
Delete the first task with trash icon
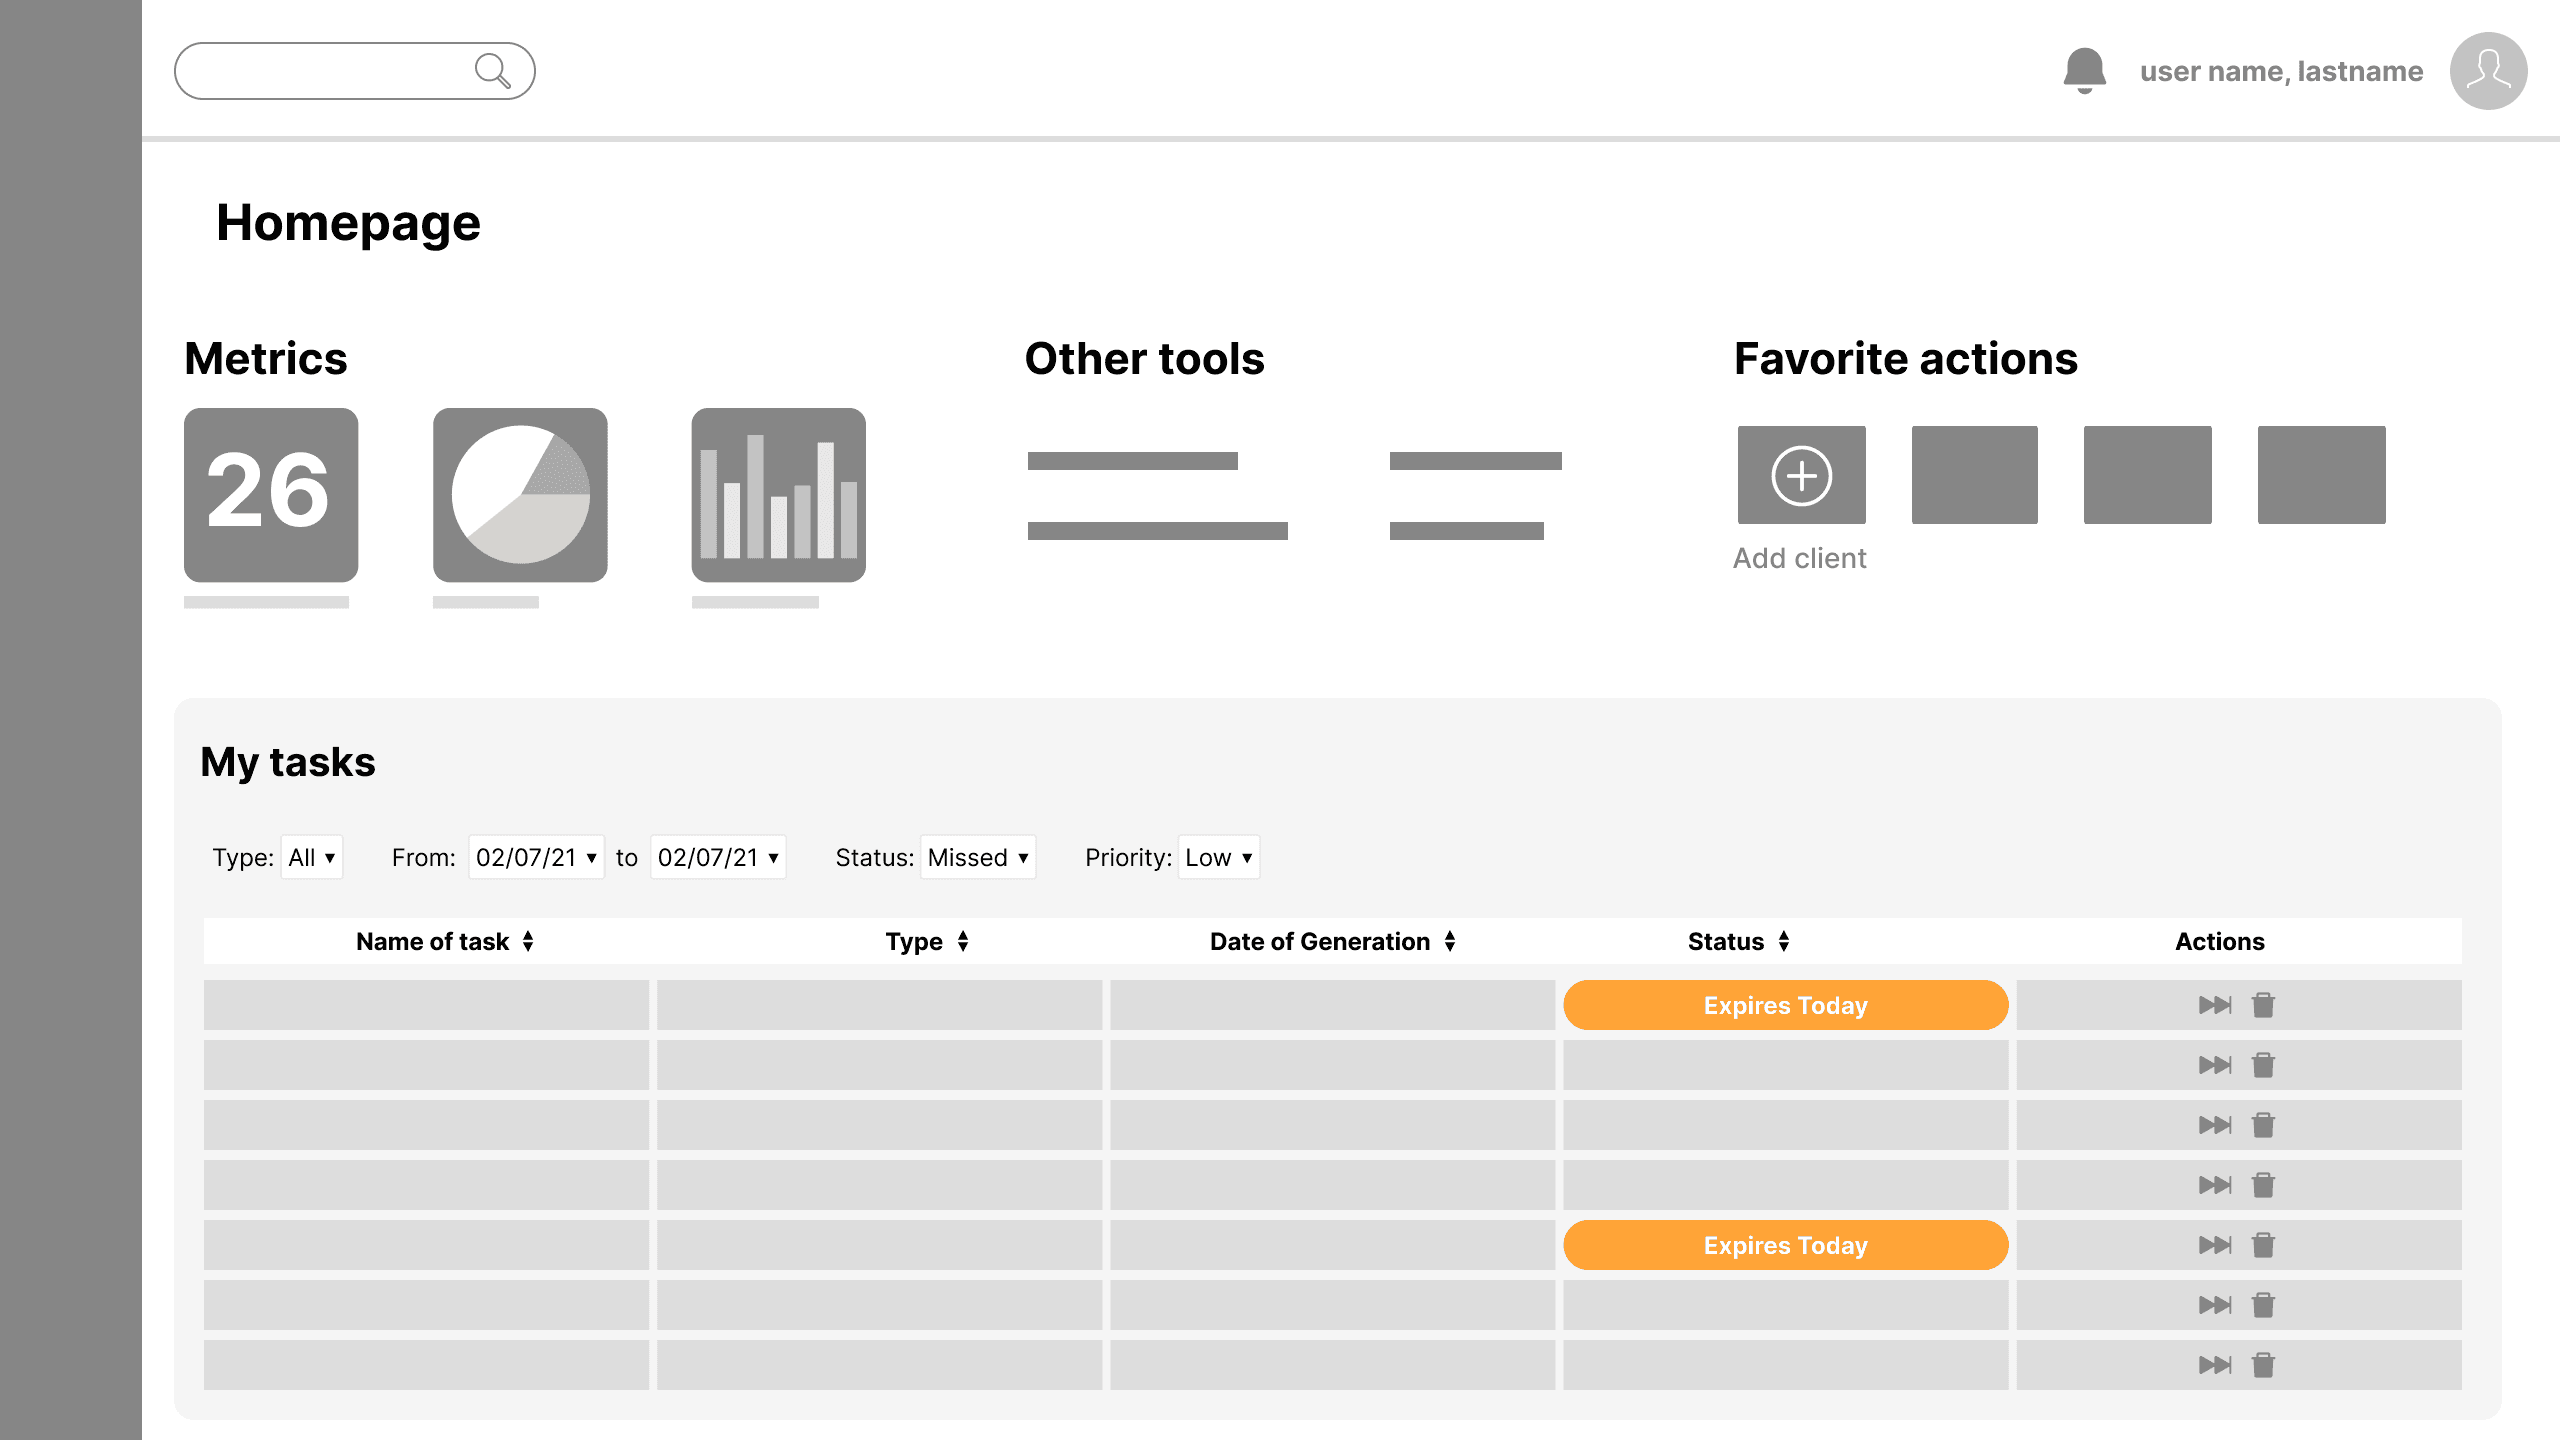click(x=2263, y=1005)
